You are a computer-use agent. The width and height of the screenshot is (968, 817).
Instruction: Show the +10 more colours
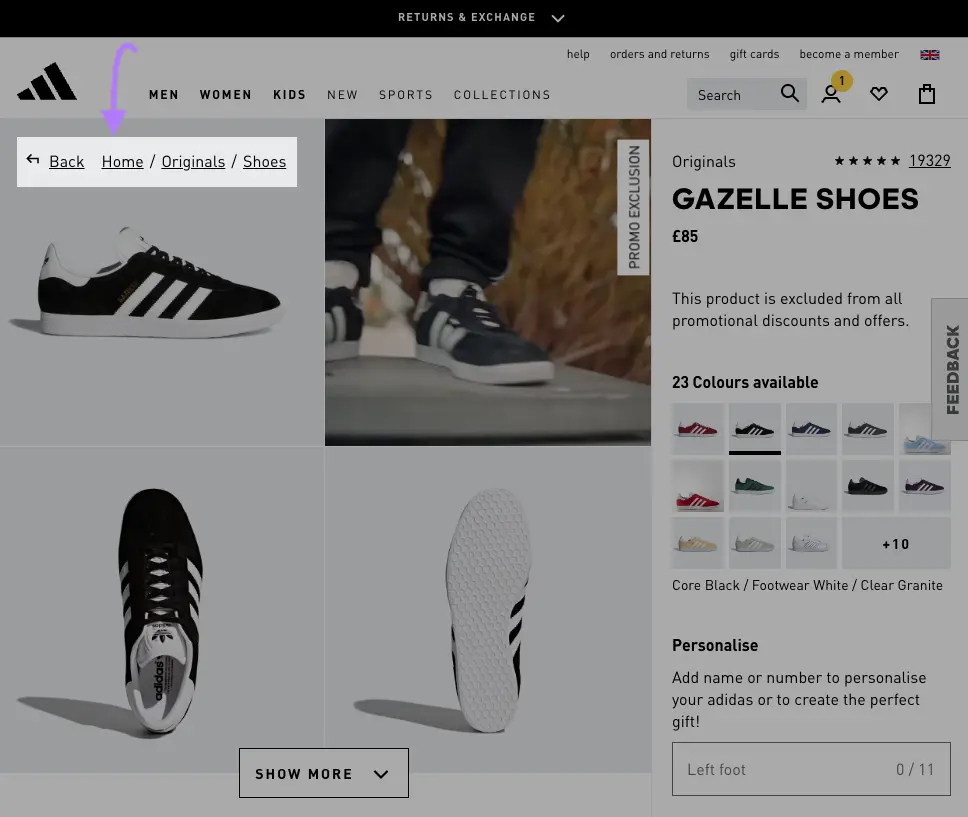pyautogui.click(x=896, y=543)
